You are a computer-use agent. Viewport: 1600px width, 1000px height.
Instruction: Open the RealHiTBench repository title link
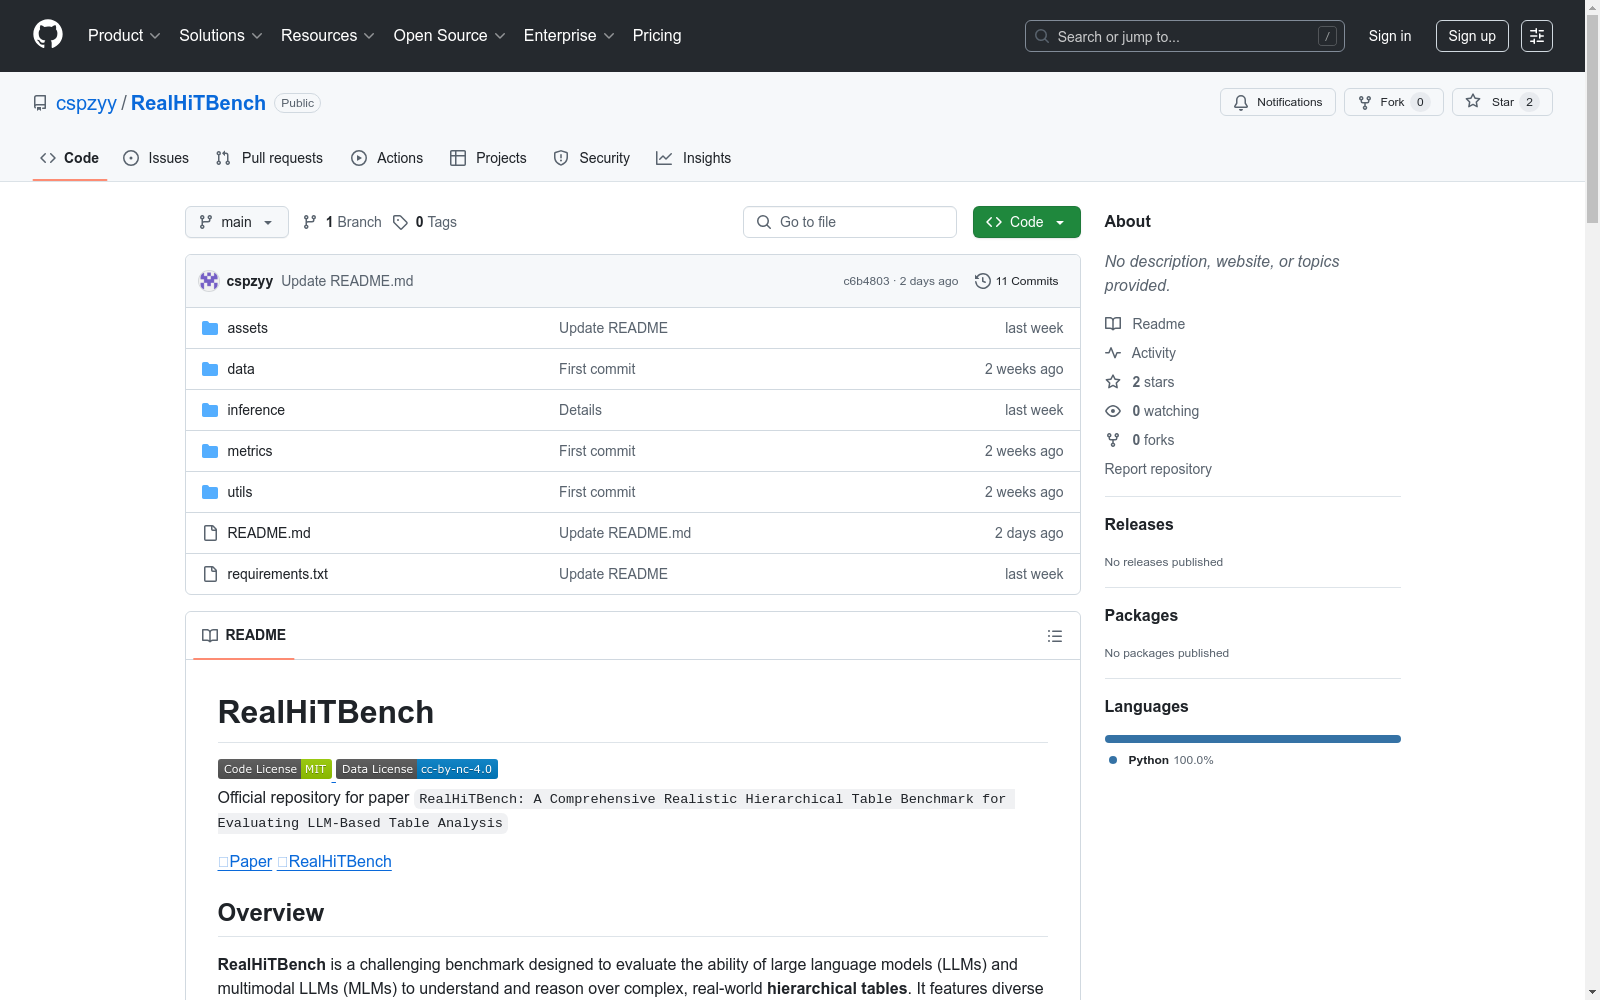198,103
